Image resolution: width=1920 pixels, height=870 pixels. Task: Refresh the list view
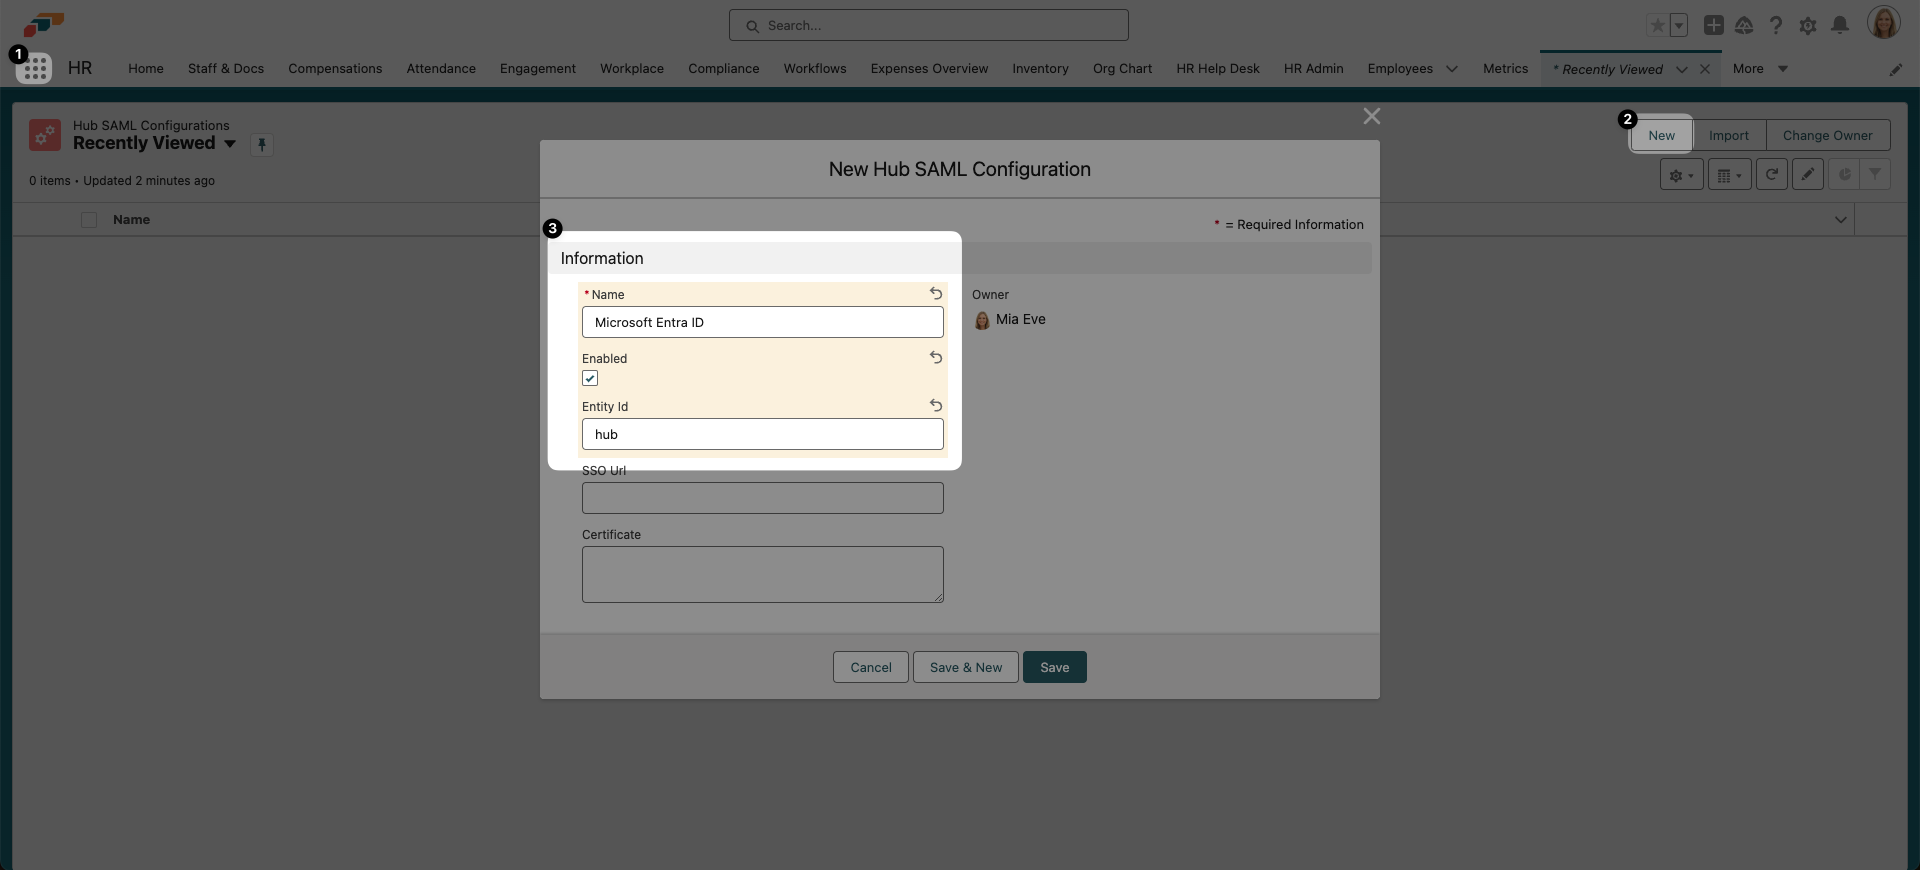[1771, 175]
